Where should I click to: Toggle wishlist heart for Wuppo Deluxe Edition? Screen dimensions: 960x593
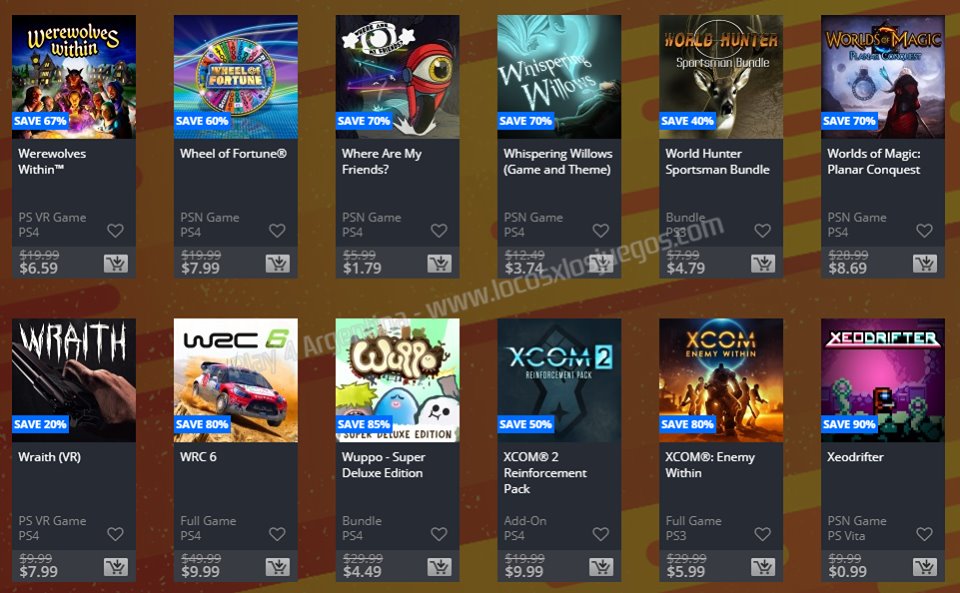[439, 534]
